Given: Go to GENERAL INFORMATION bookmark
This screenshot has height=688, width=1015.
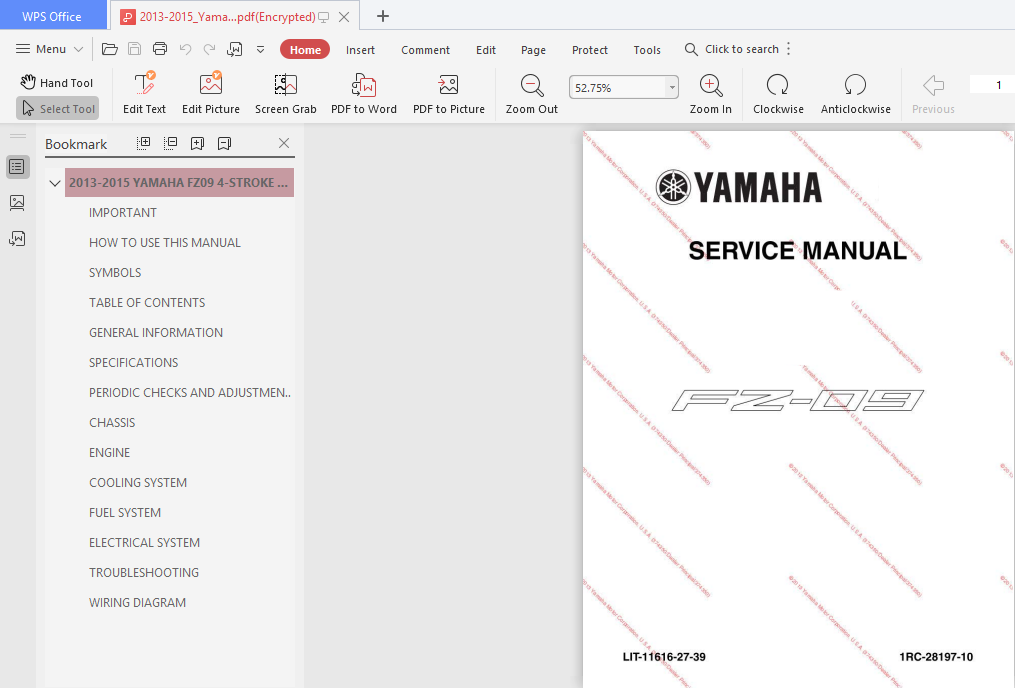Looking at the screenshot, I should tap(156, 333).
